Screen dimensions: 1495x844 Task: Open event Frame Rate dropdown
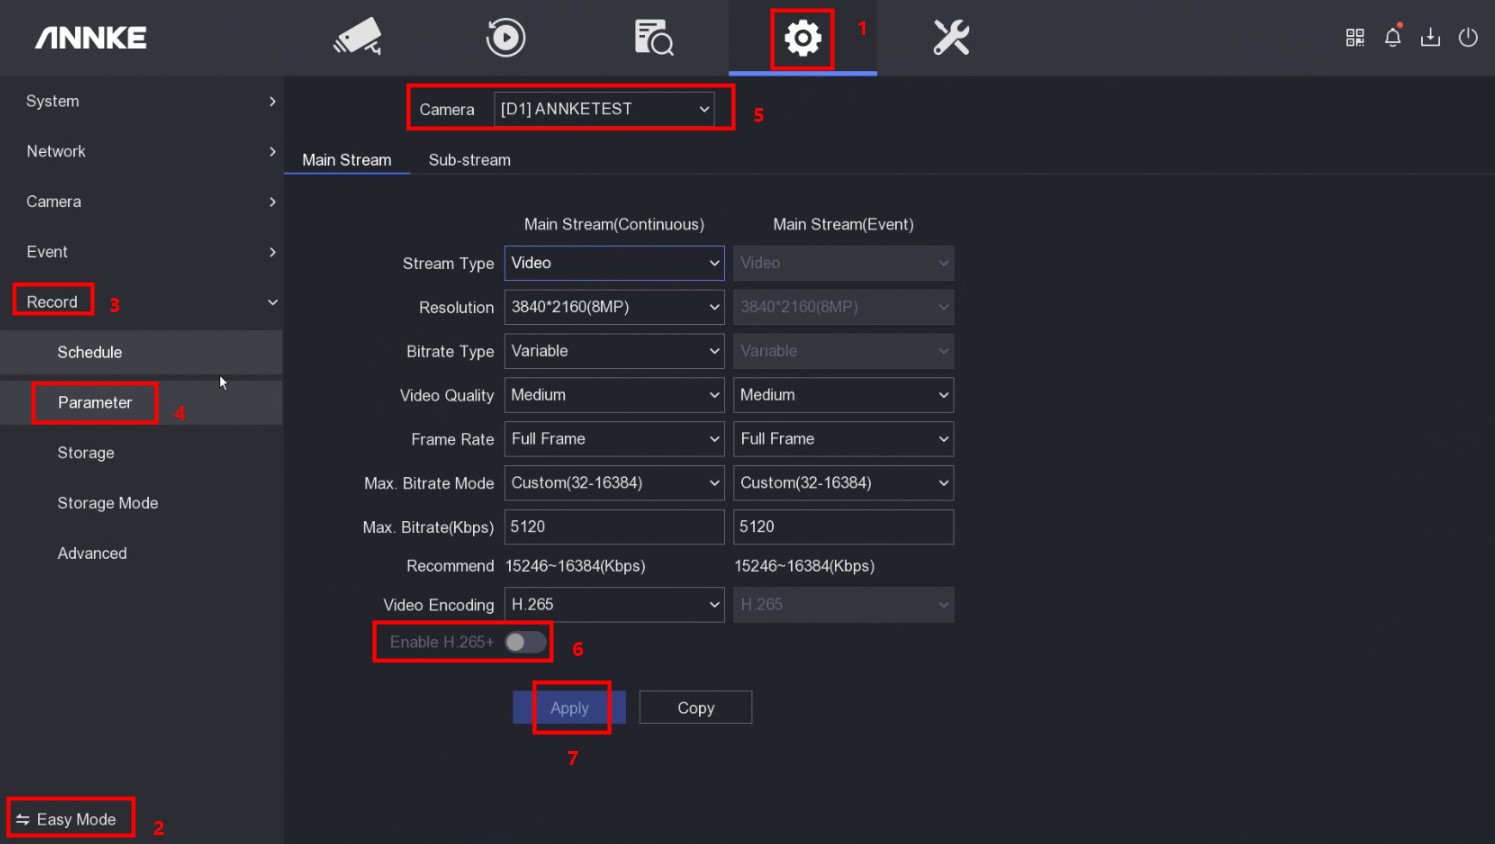tap(843, 439)
